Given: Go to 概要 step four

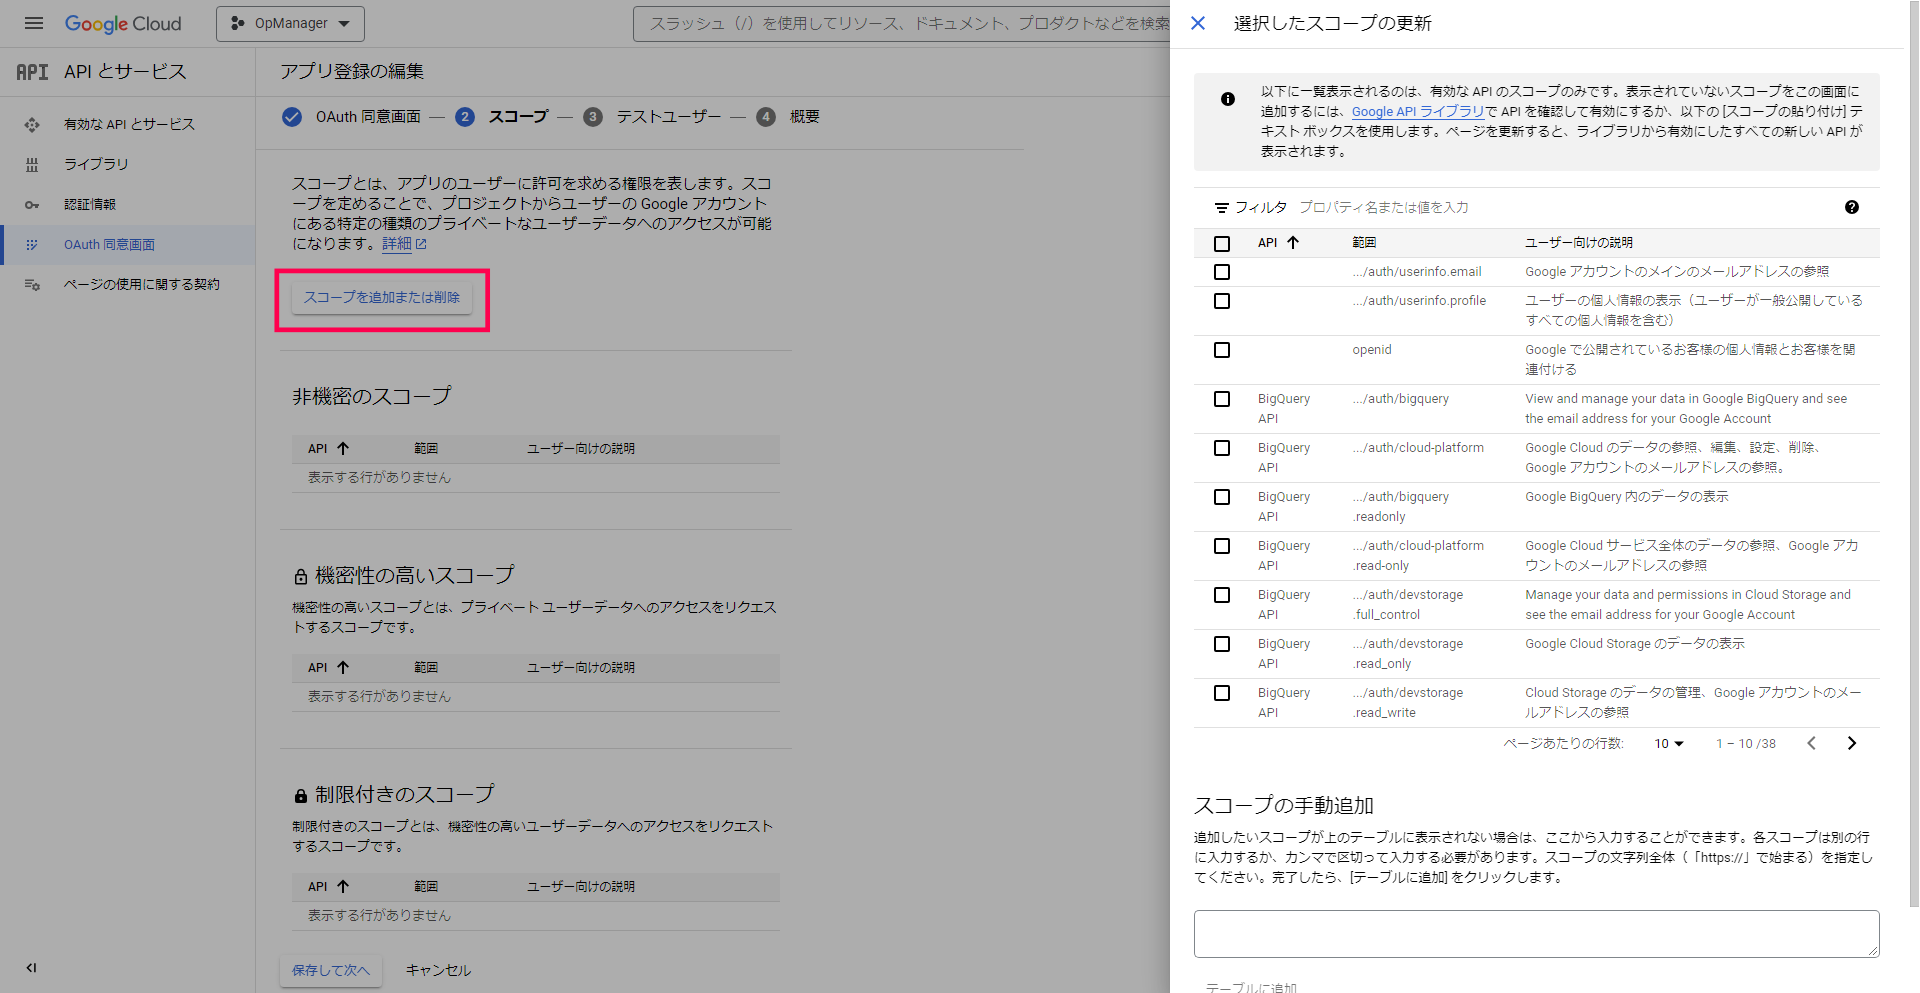Looking at the screenshot, I should (x=788, y=117).
